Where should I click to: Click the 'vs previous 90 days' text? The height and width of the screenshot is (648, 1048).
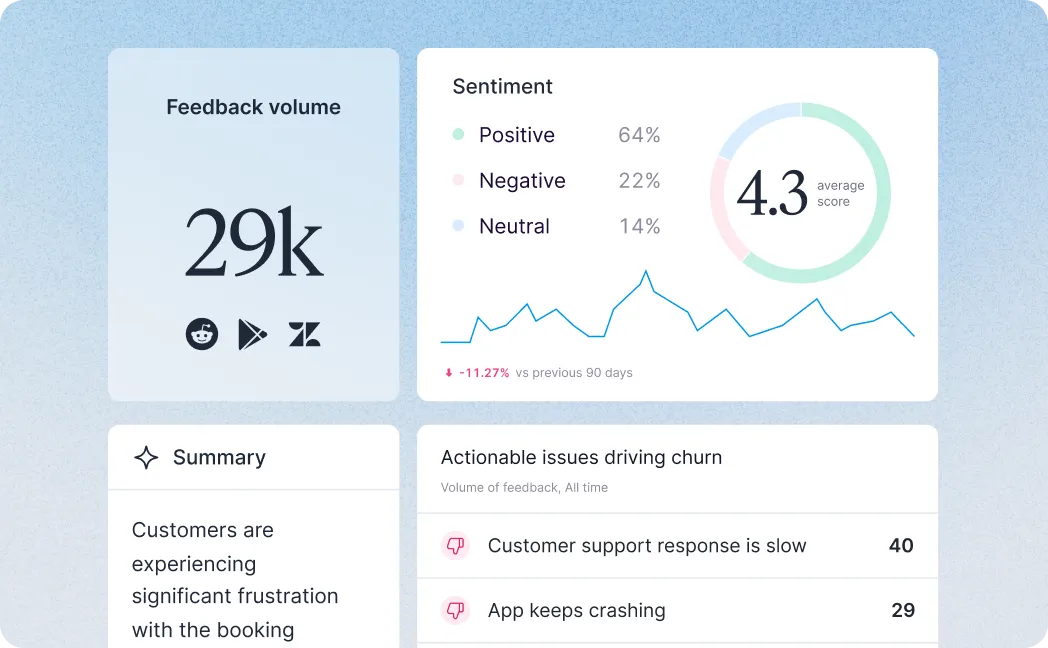pyautogui.click(x=574, y=373)
